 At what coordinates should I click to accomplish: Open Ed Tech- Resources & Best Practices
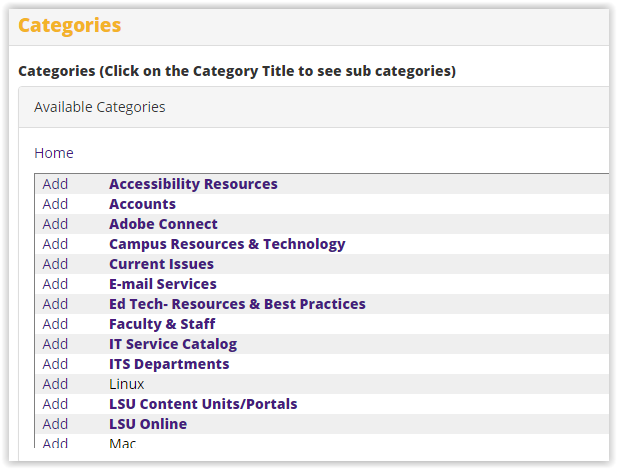[x=237, y=304]
